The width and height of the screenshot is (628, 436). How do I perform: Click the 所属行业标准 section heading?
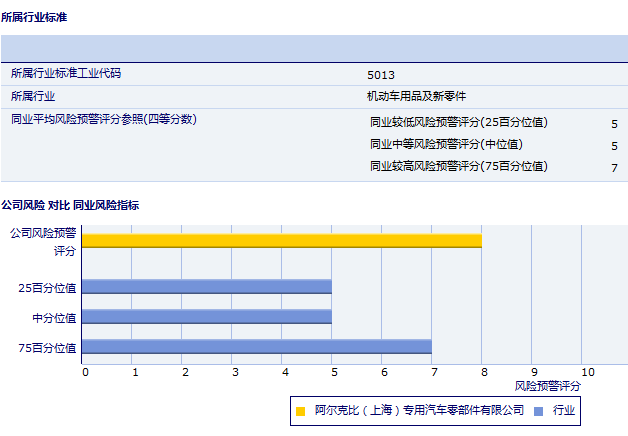click(x=34, y=17)
